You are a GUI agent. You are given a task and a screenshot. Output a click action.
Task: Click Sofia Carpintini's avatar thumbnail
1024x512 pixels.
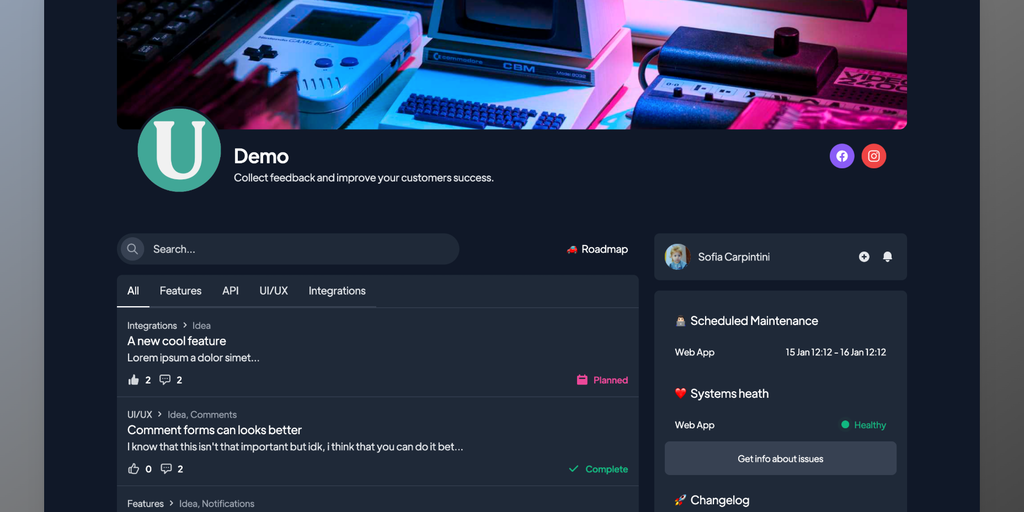pyautogui.click(x=677, y=257)
